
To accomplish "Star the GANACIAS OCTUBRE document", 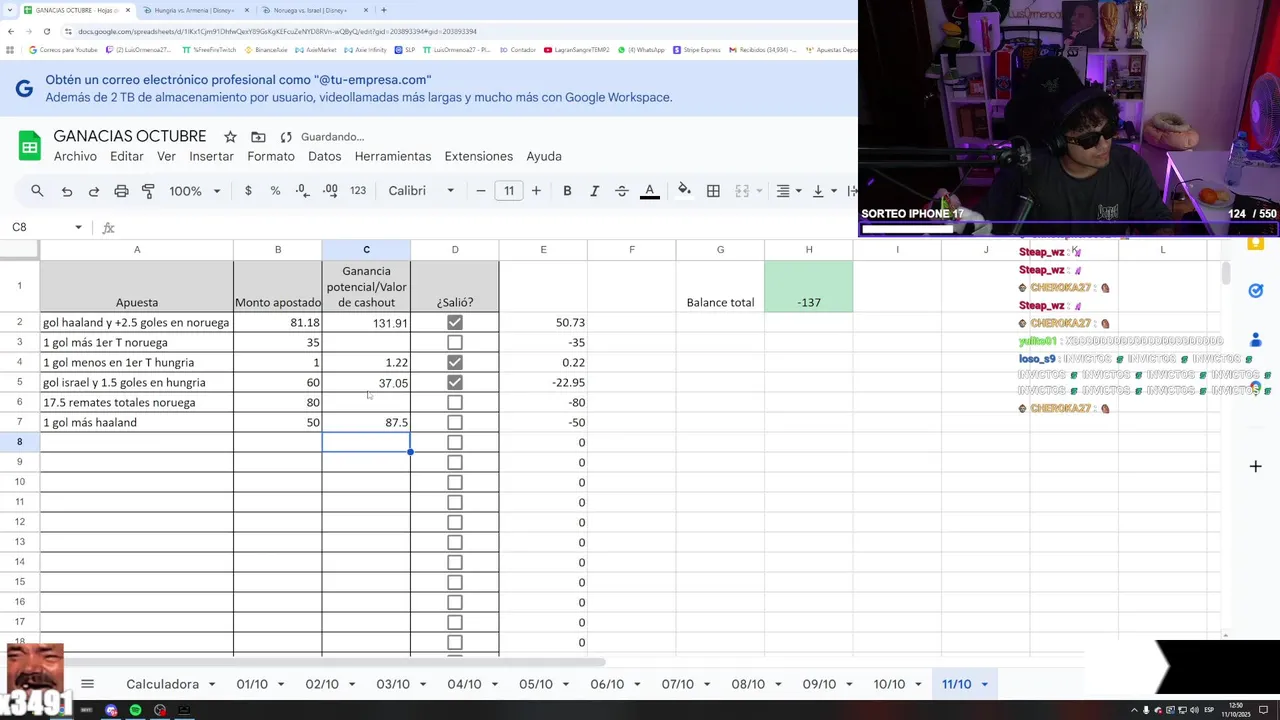I will click(x=230, y=137).
